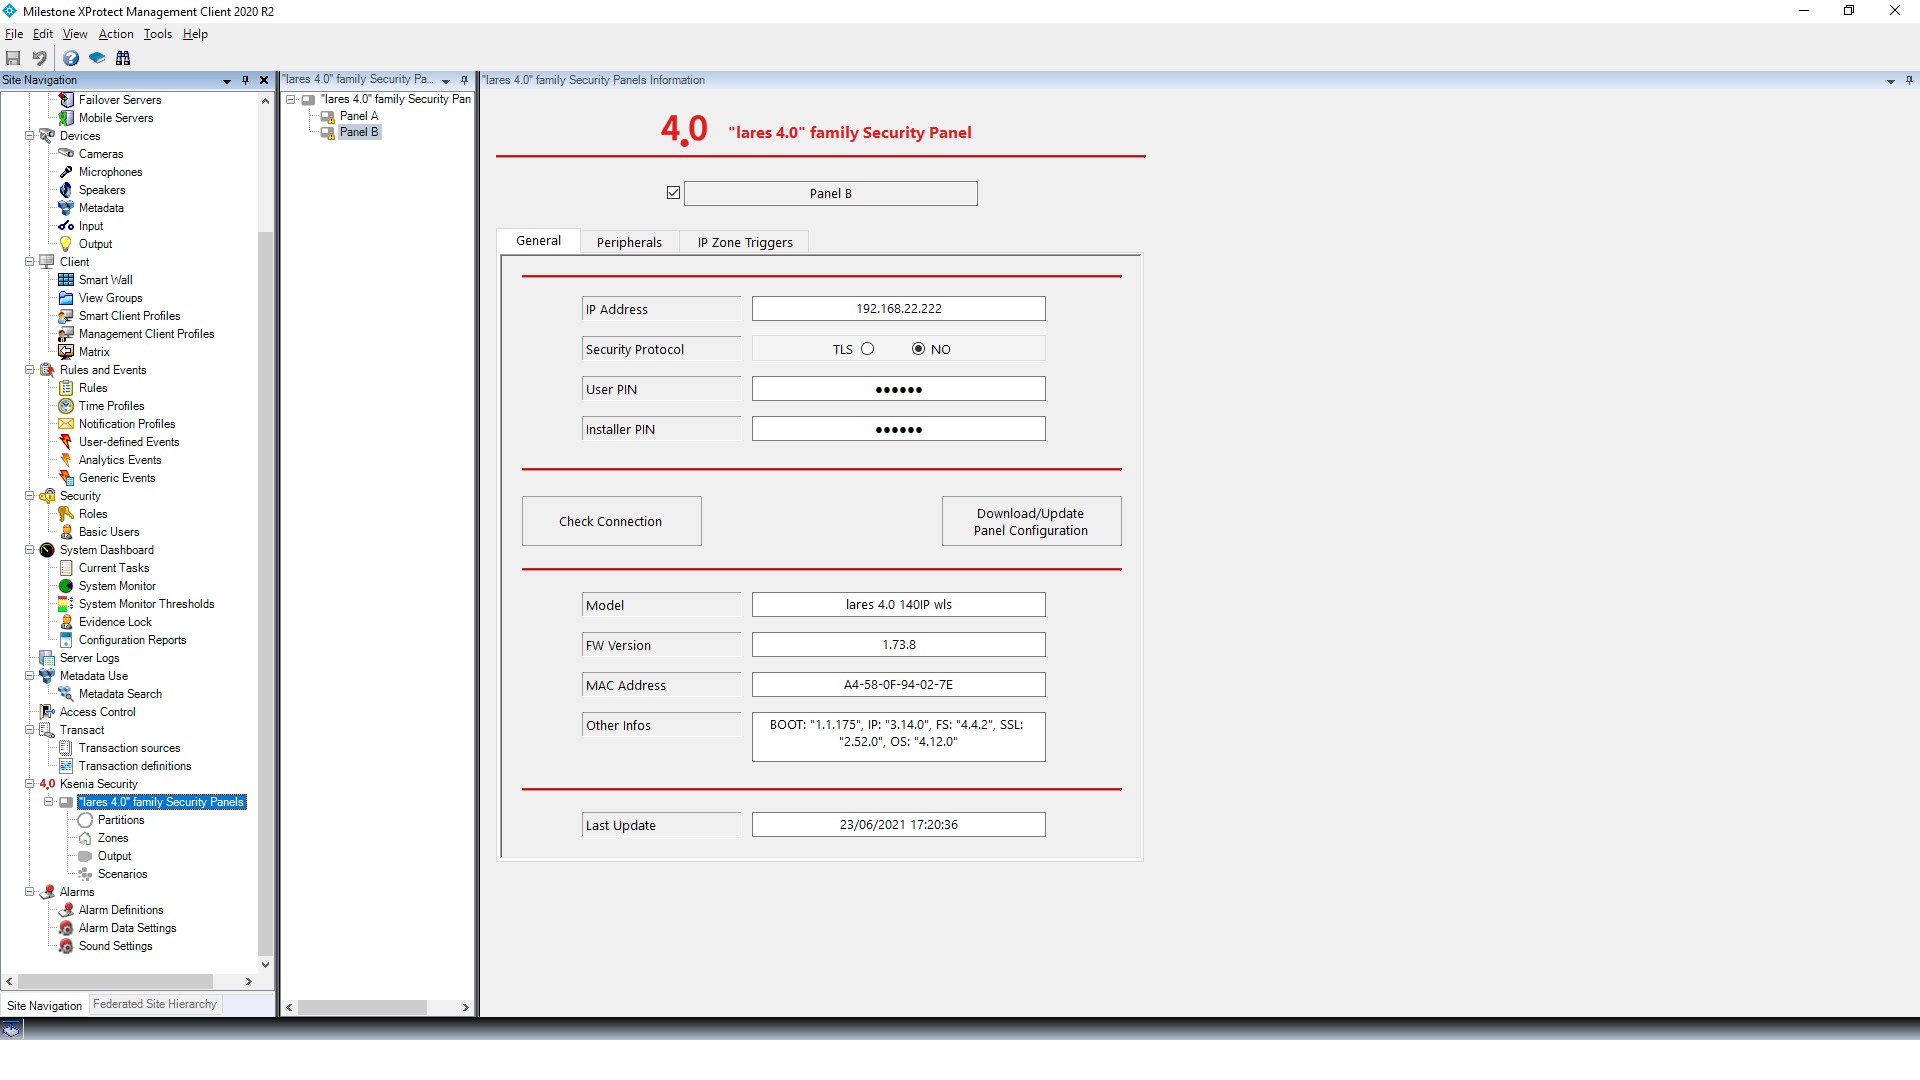The width and height of the screenshot is (1920, 1080).
Task: Open the Alarm Definitions icon
Action: [66, 910]
